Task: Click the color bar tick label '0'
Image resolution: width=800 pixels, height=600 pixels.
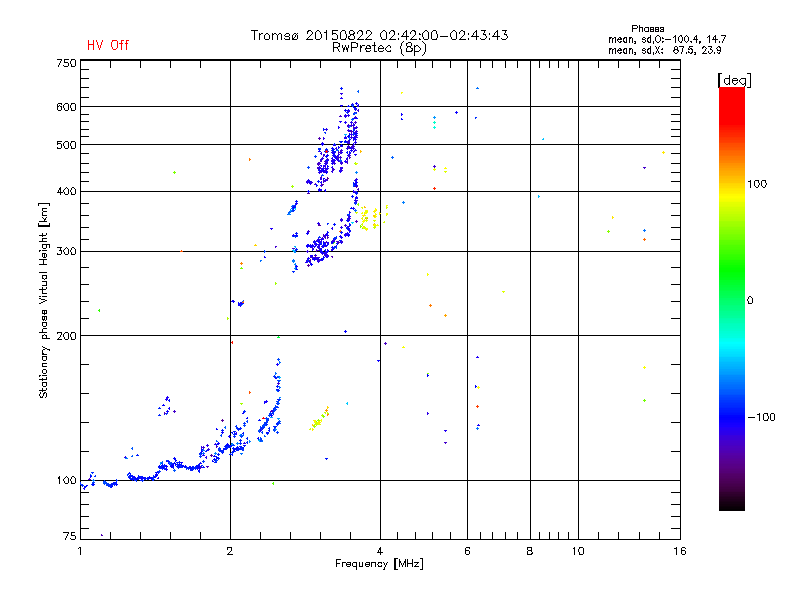Action: point(750,301)
